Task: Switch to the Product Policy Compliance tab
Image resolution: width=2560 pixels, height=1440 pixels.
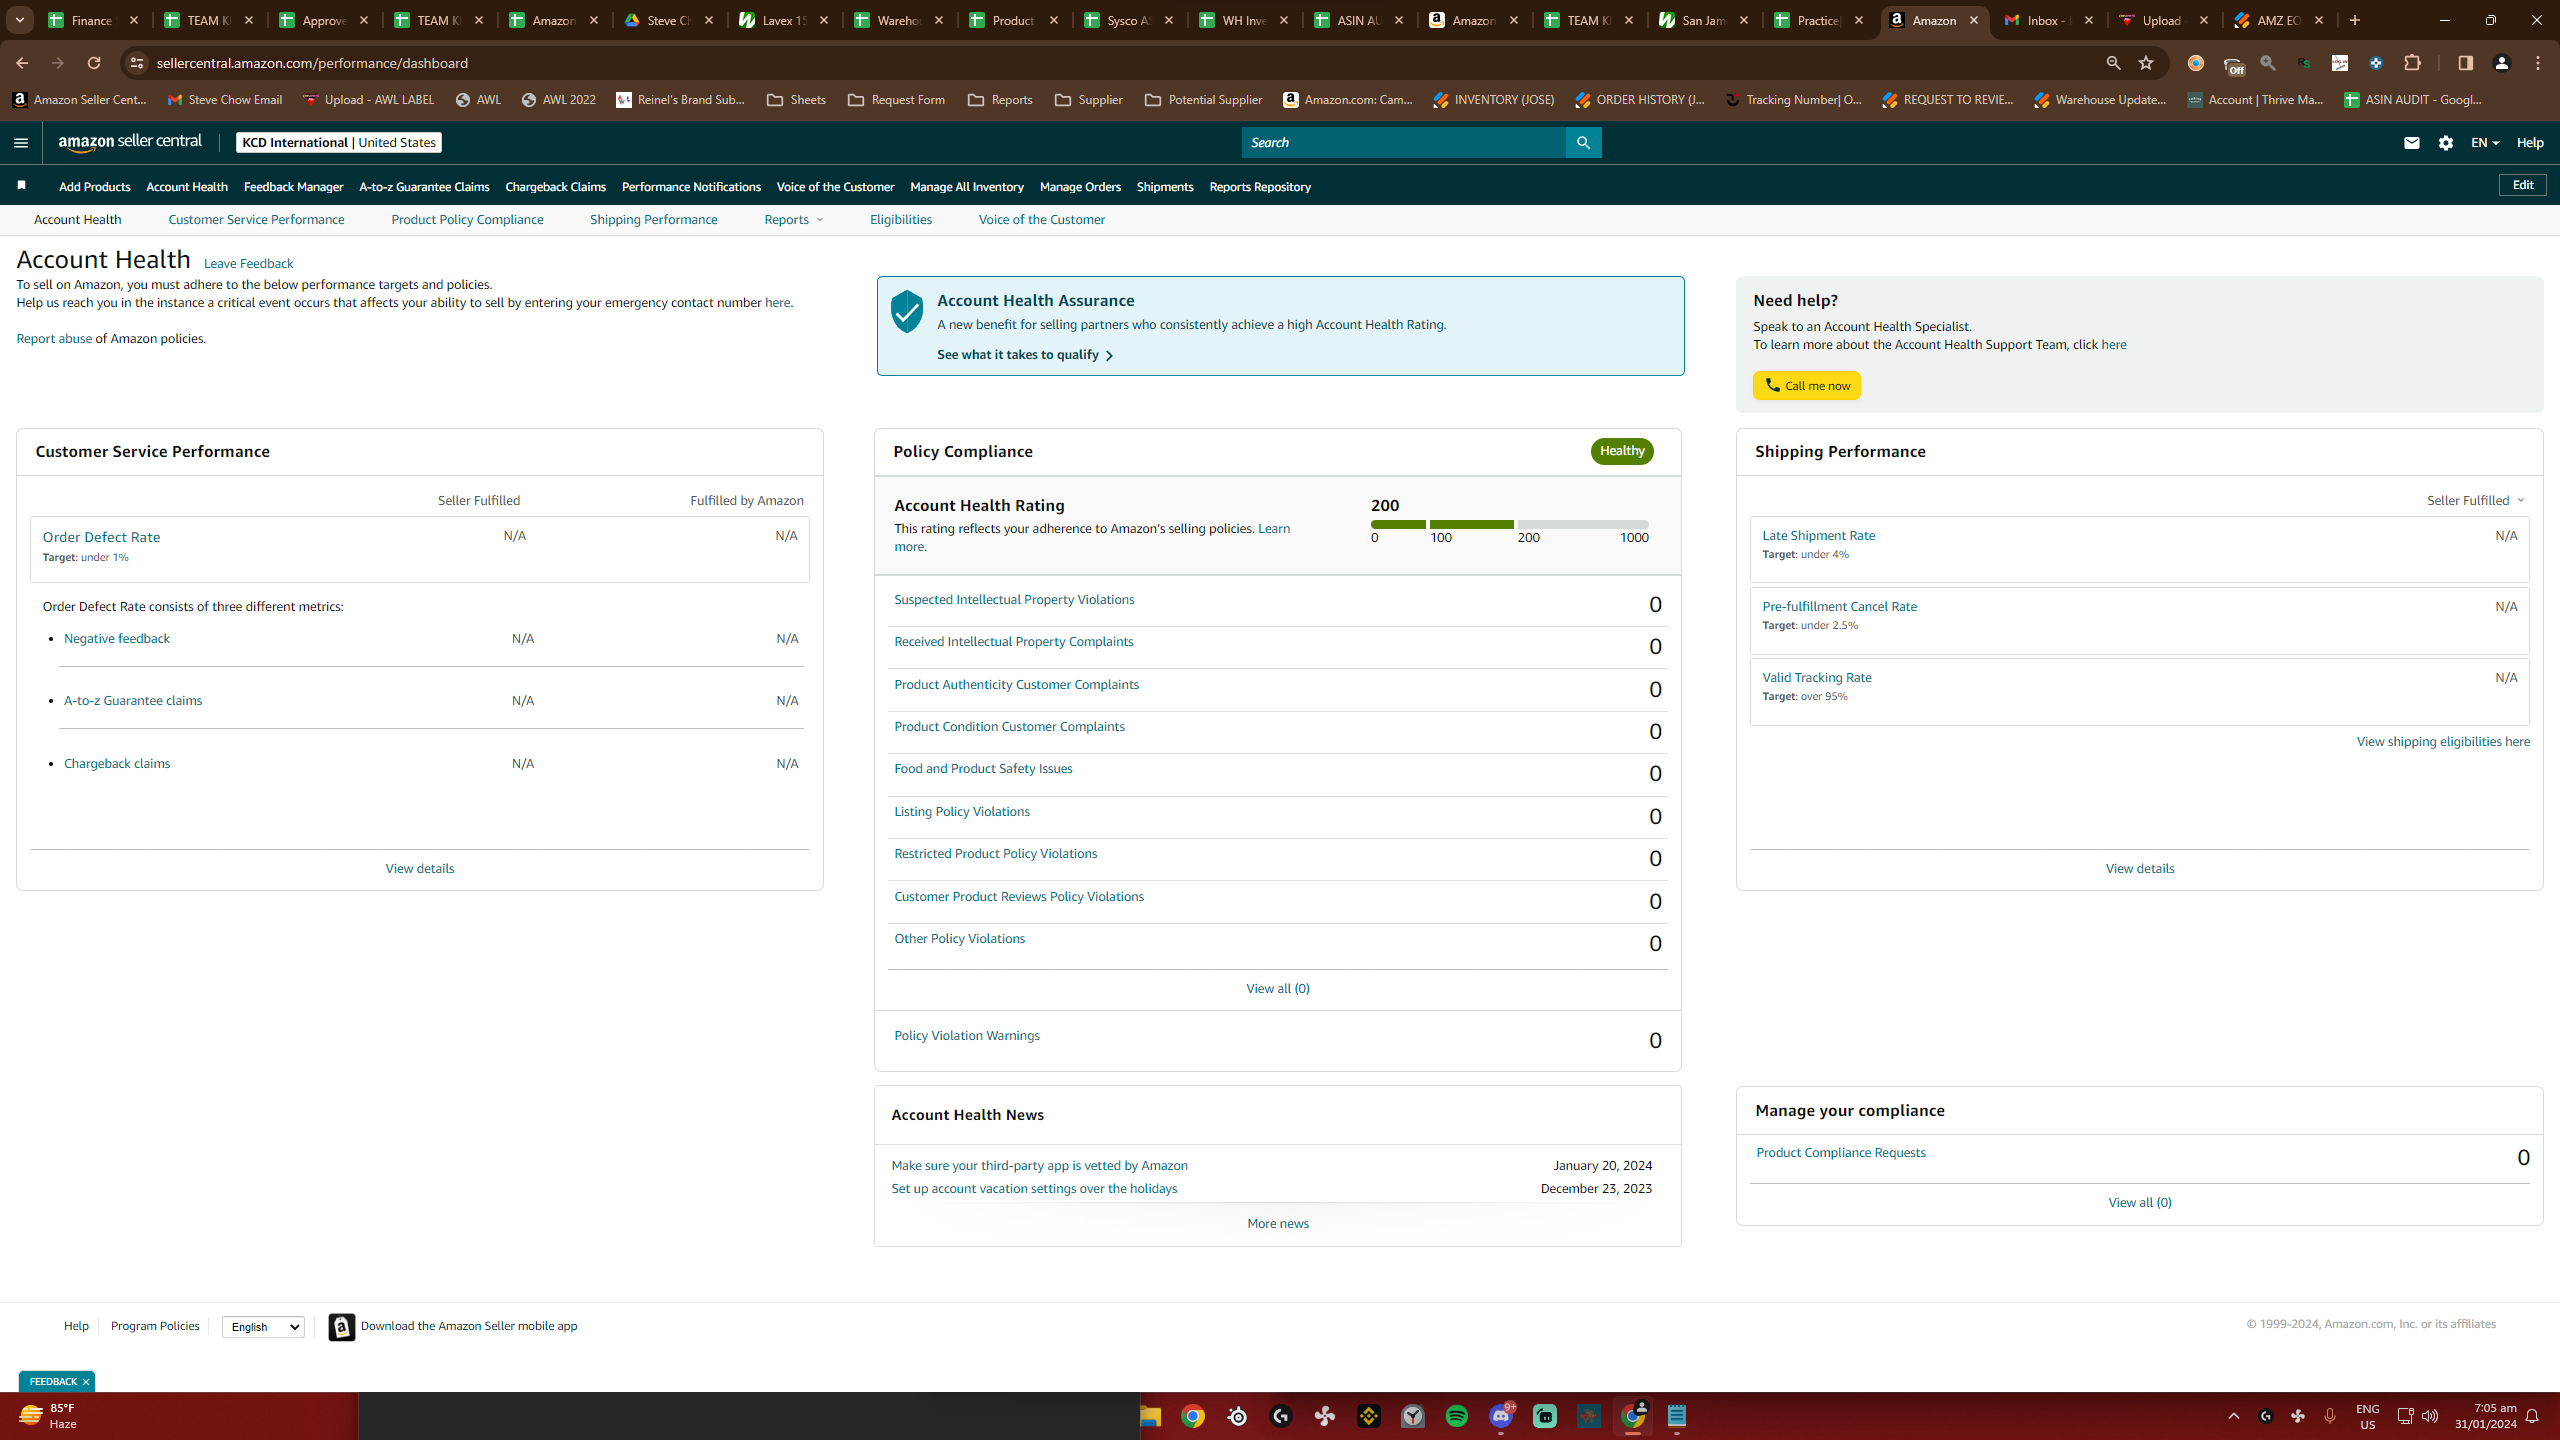Action: (x=467, y=219)
